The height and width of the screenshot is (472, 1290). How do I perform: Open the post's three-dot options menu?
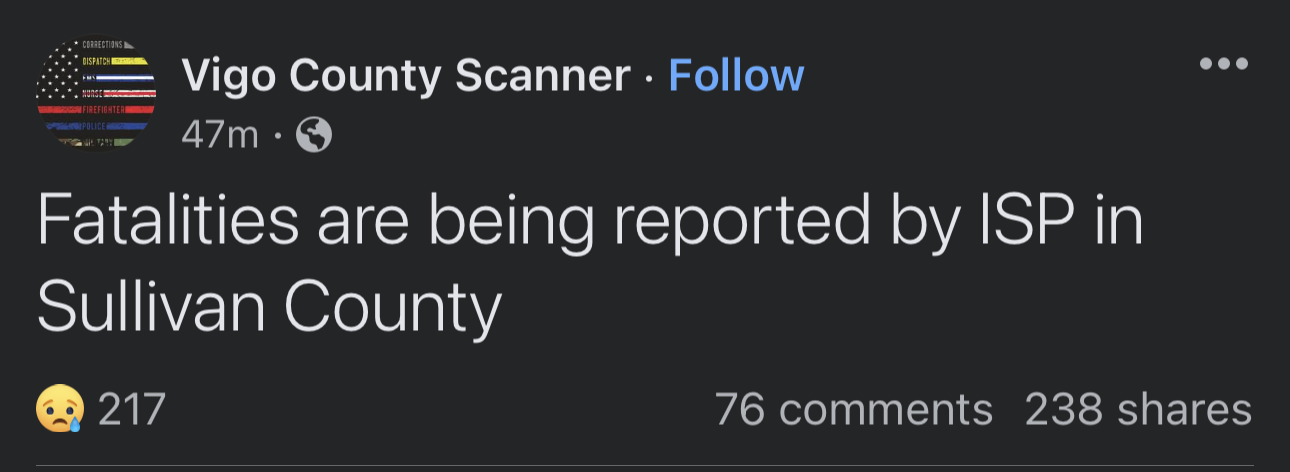[1224, 63]
